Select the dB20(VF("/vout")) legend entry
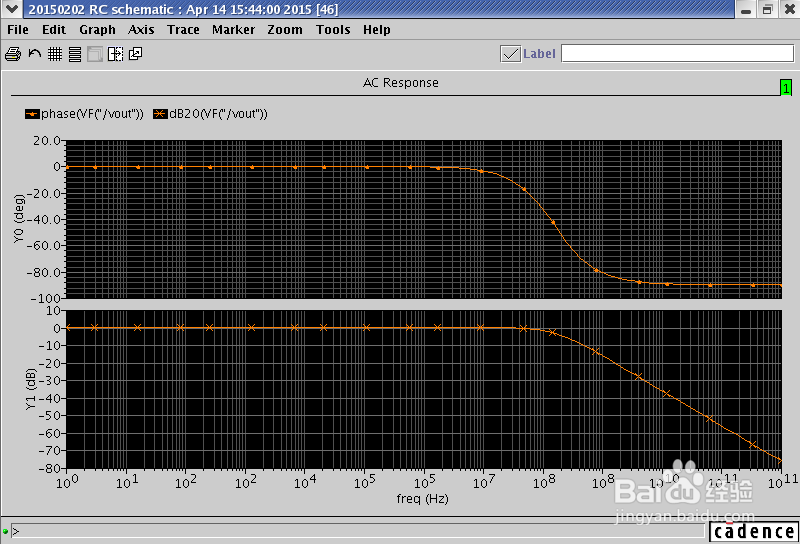This screenshot has width=800, height=544. [x=210, y=114]
